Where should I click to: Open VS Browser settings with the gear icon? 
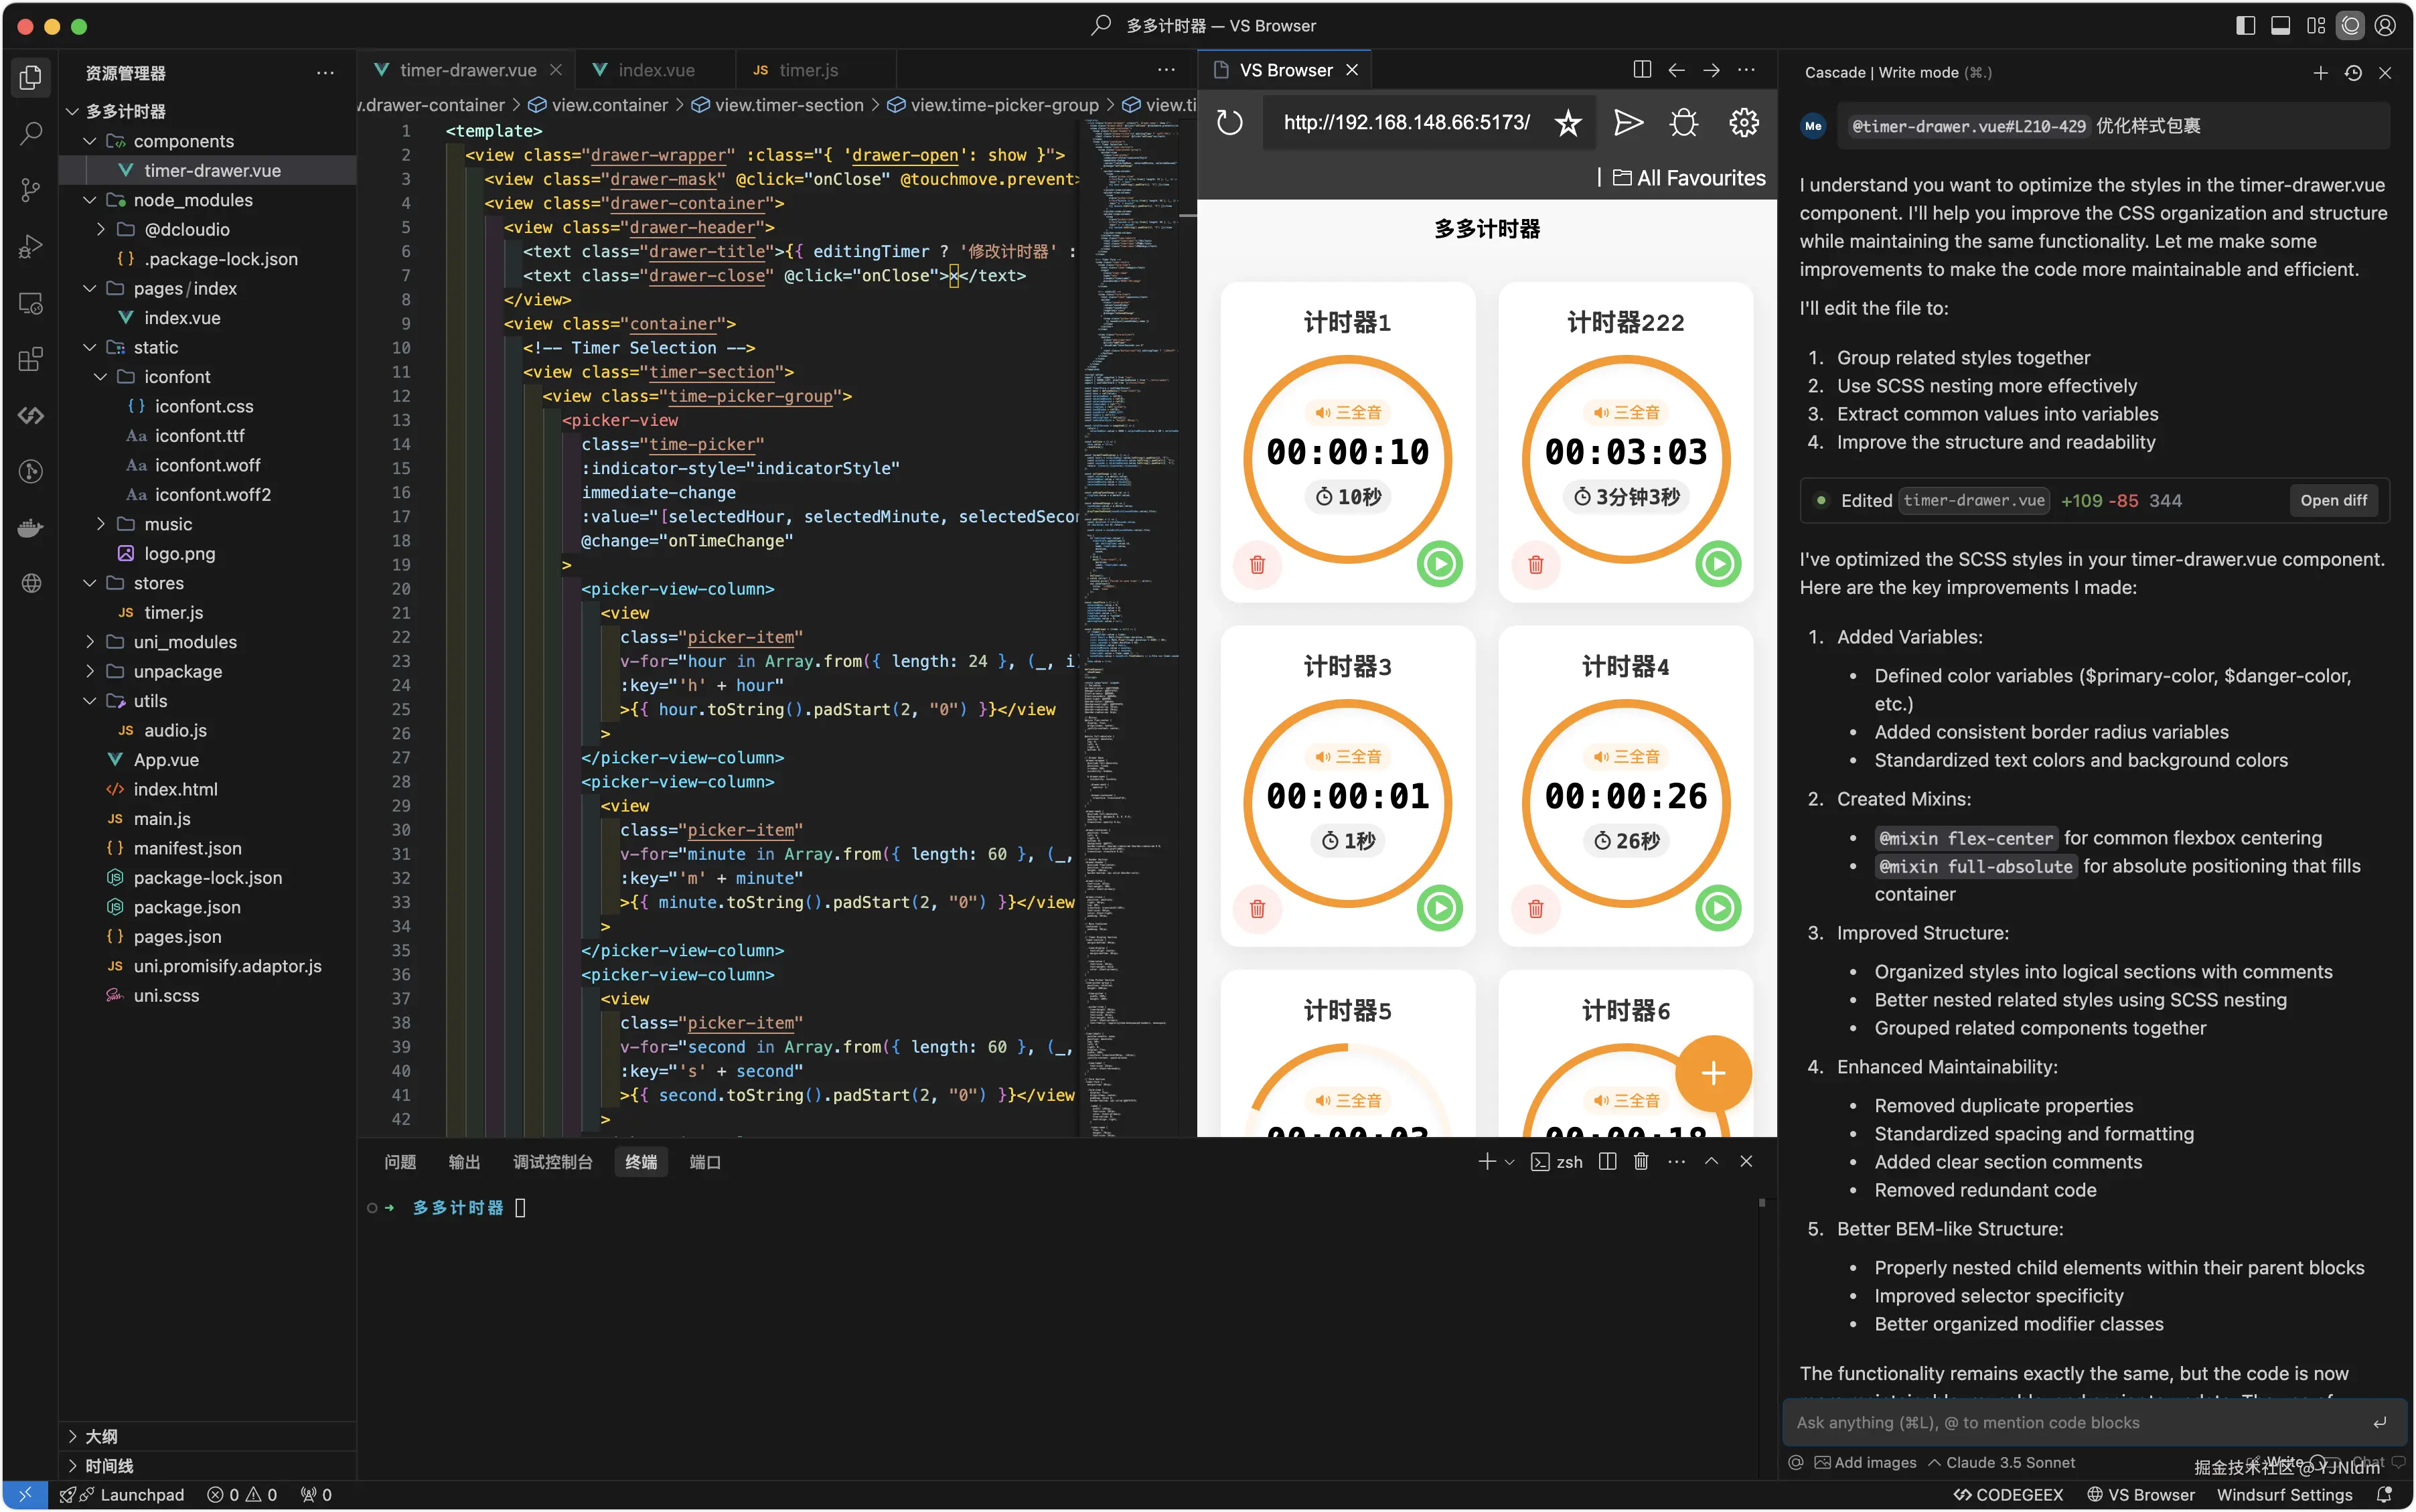point(1743,122)
